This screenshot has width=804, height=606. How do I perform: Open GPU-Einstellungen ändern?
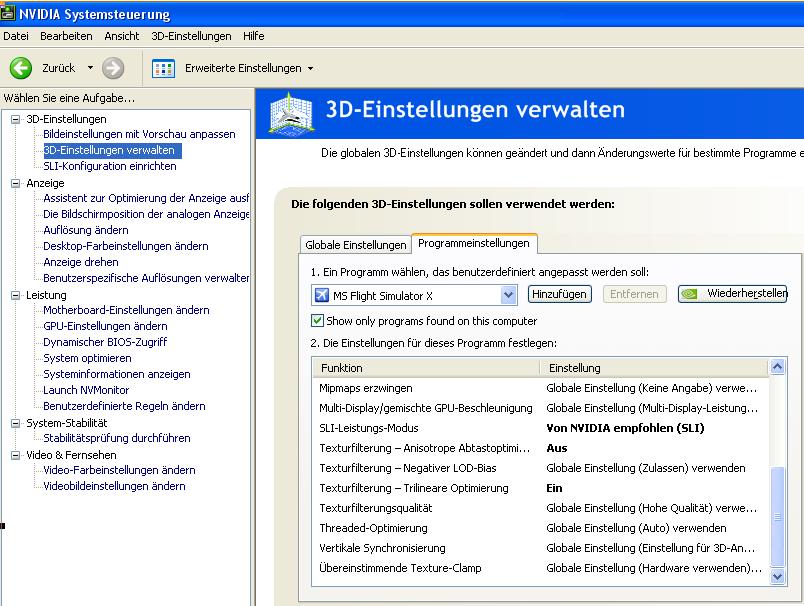pyautogui.click(x=105, y=326)
